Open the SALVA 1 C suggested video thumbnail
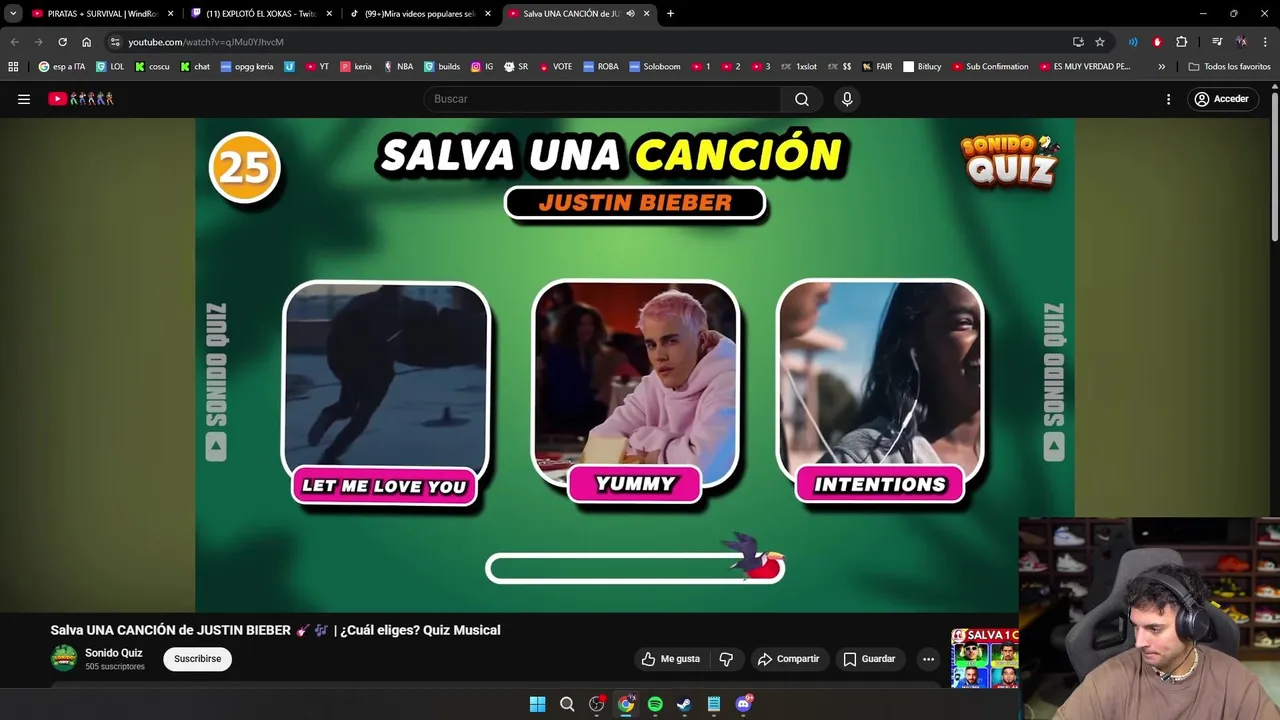Viewport: 1280px width, 720px height. point(985,658)
